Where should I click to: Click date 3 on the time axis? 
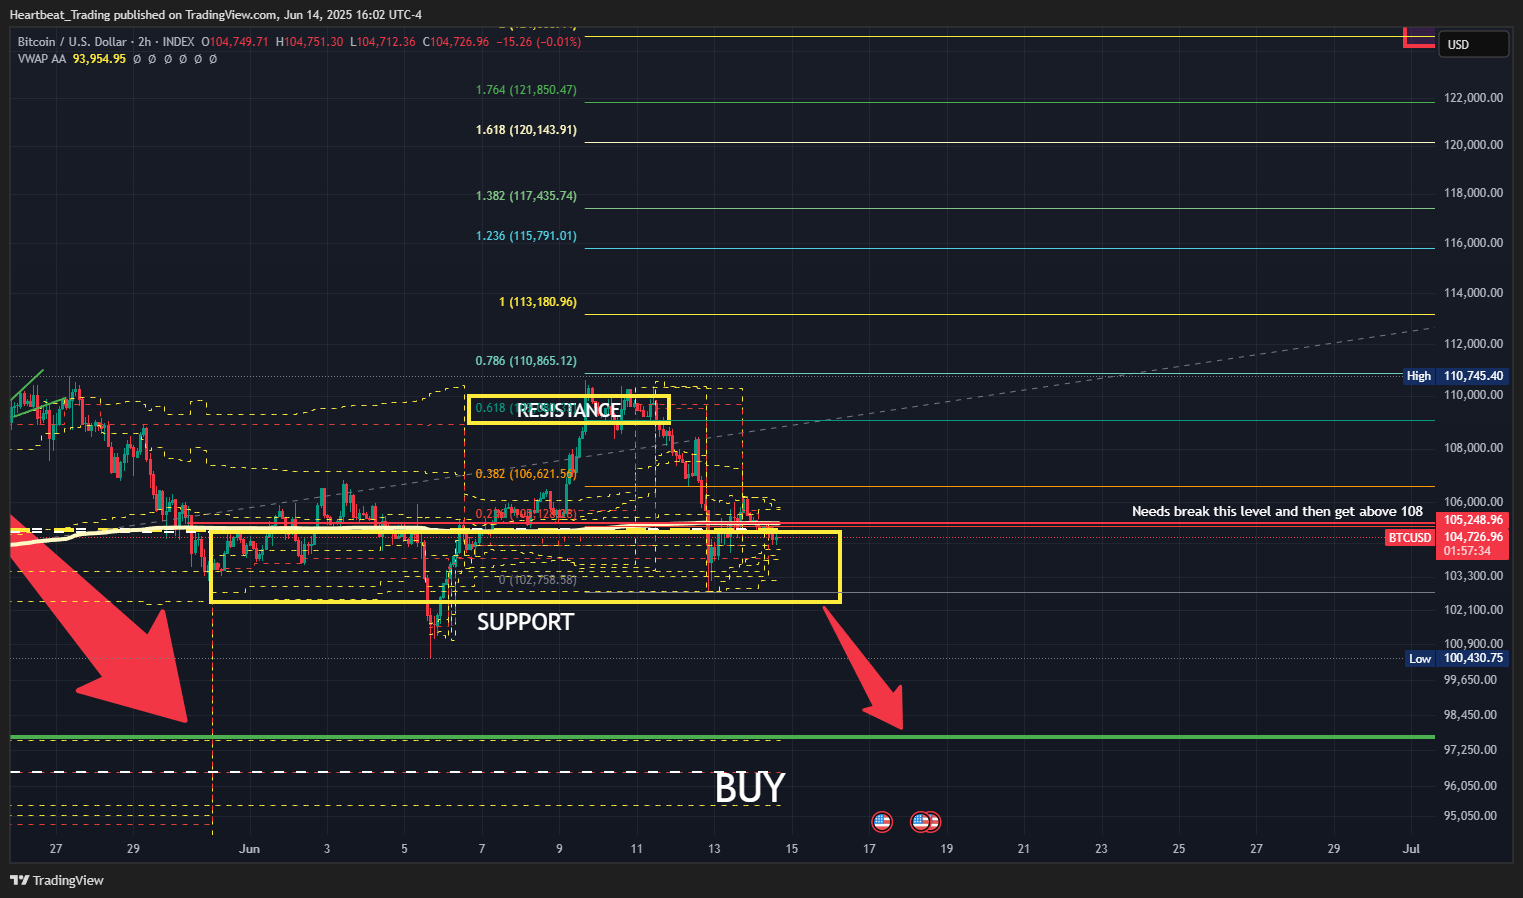[x=327, y=849]
